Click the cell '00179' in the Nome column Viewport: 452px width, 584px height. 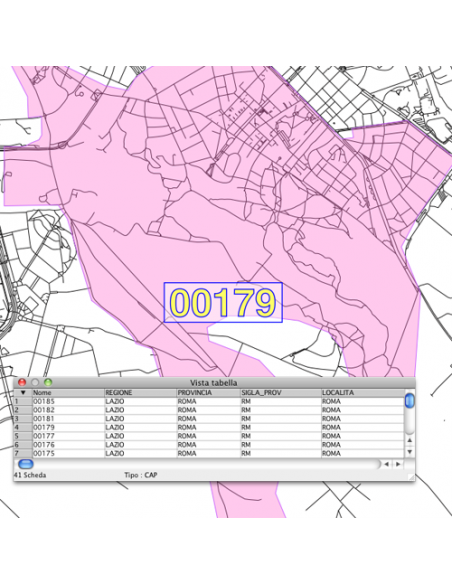pos(68,428)
